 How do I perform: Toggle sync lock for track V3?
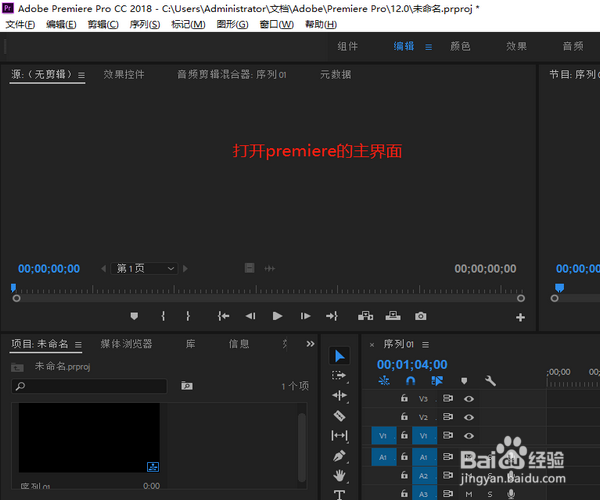pyautogui.click(x=448, y=398)
